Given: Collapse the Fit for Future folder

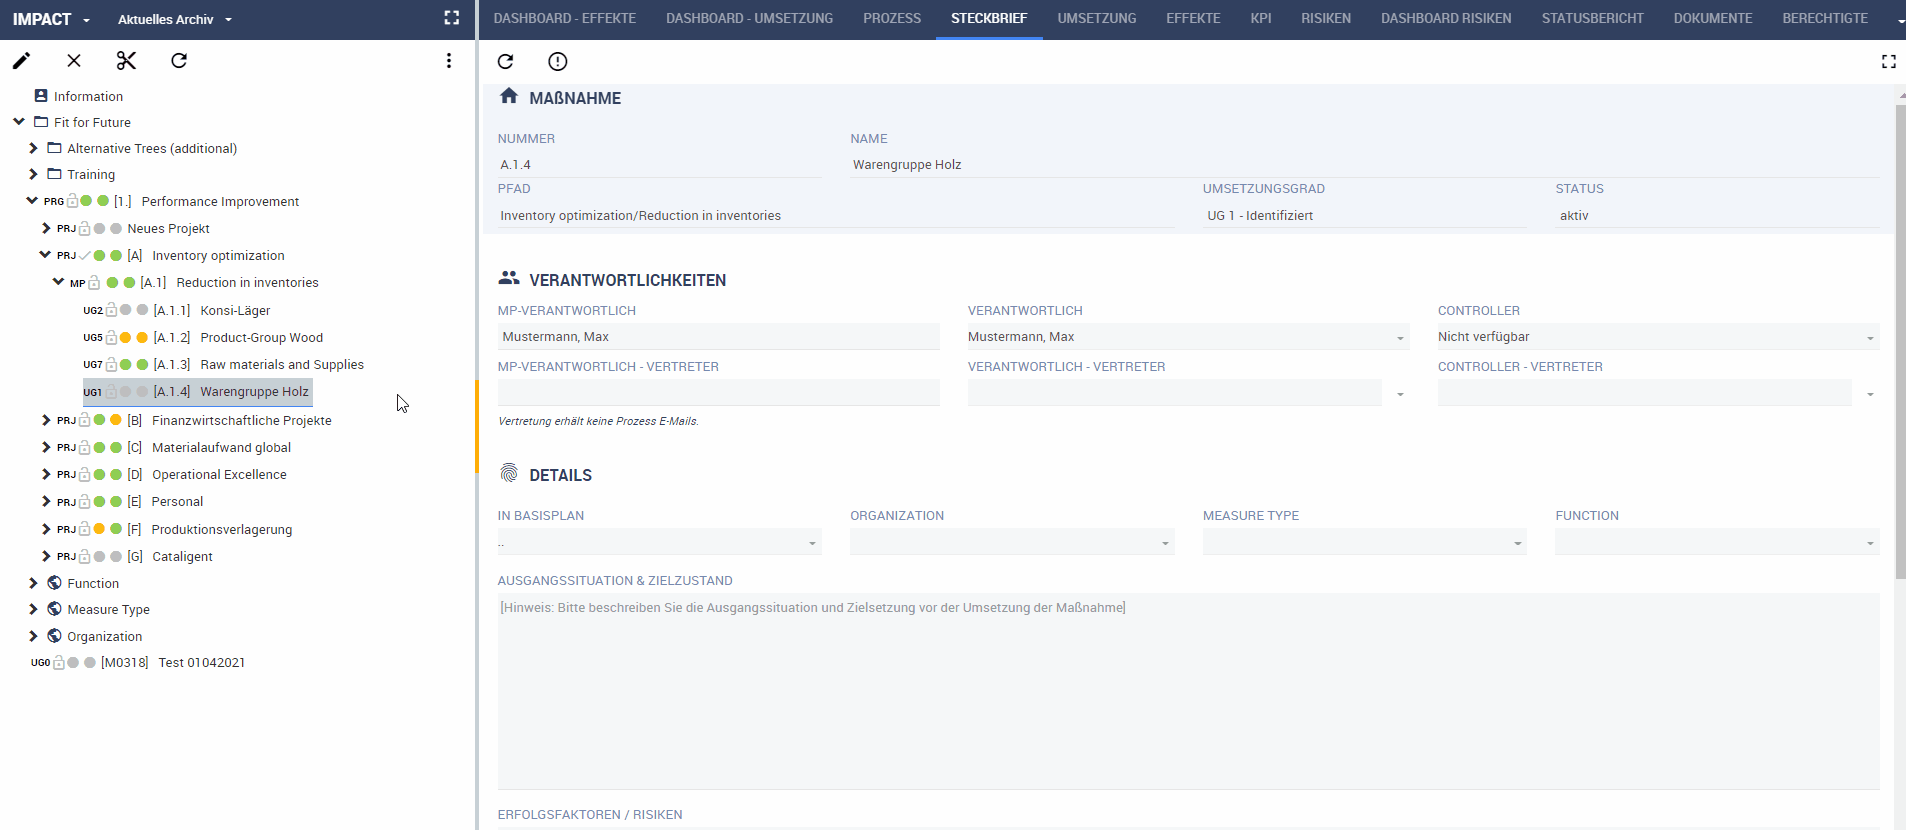Looking at the screenshot, I should pyautogui.click(x=19, y=122).
